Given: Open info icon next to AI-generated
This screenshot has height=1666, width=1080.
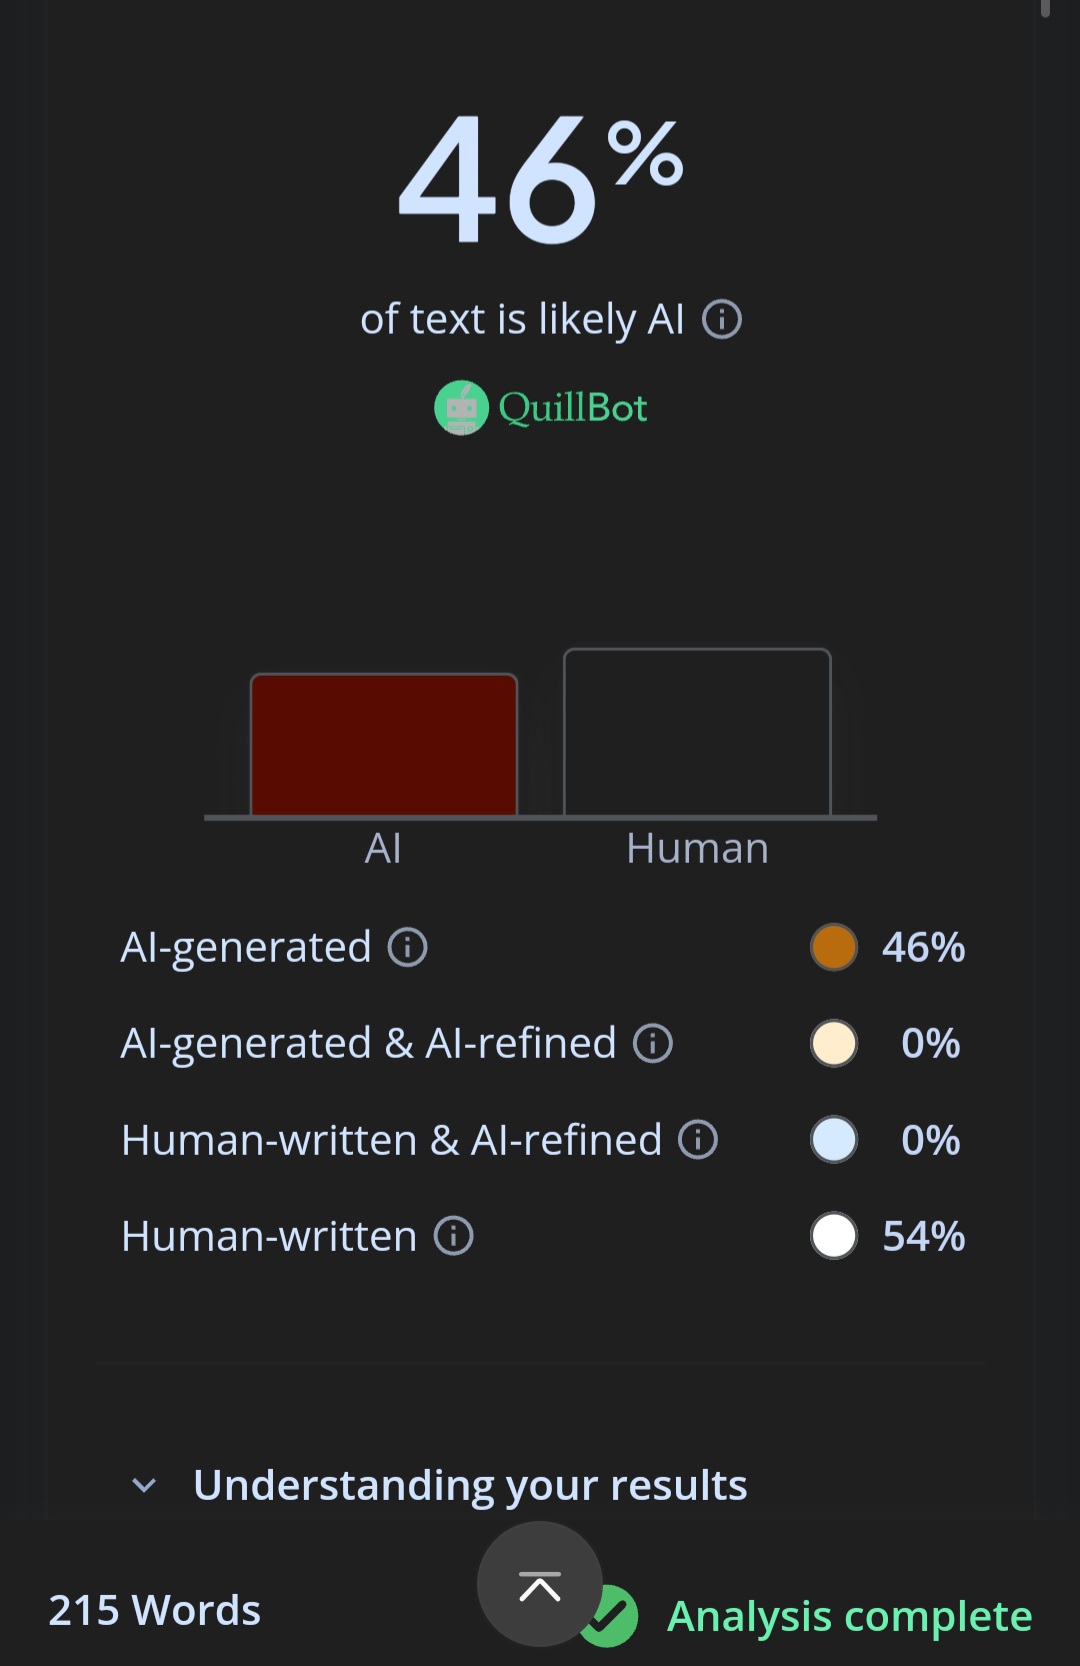Looking at the screenshot, I should (x=408, y=947).
